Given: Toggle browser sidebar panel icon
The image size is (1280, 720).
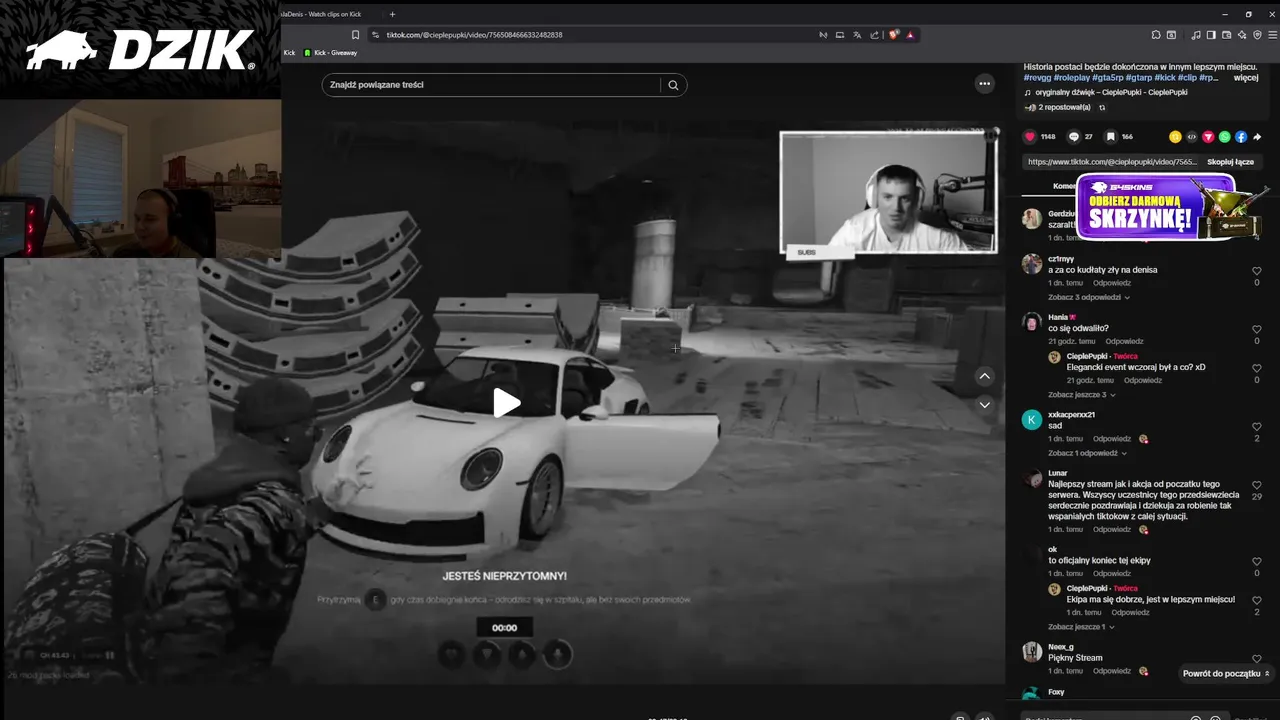Looking at the screenshot, I should tap(1212, 35).
